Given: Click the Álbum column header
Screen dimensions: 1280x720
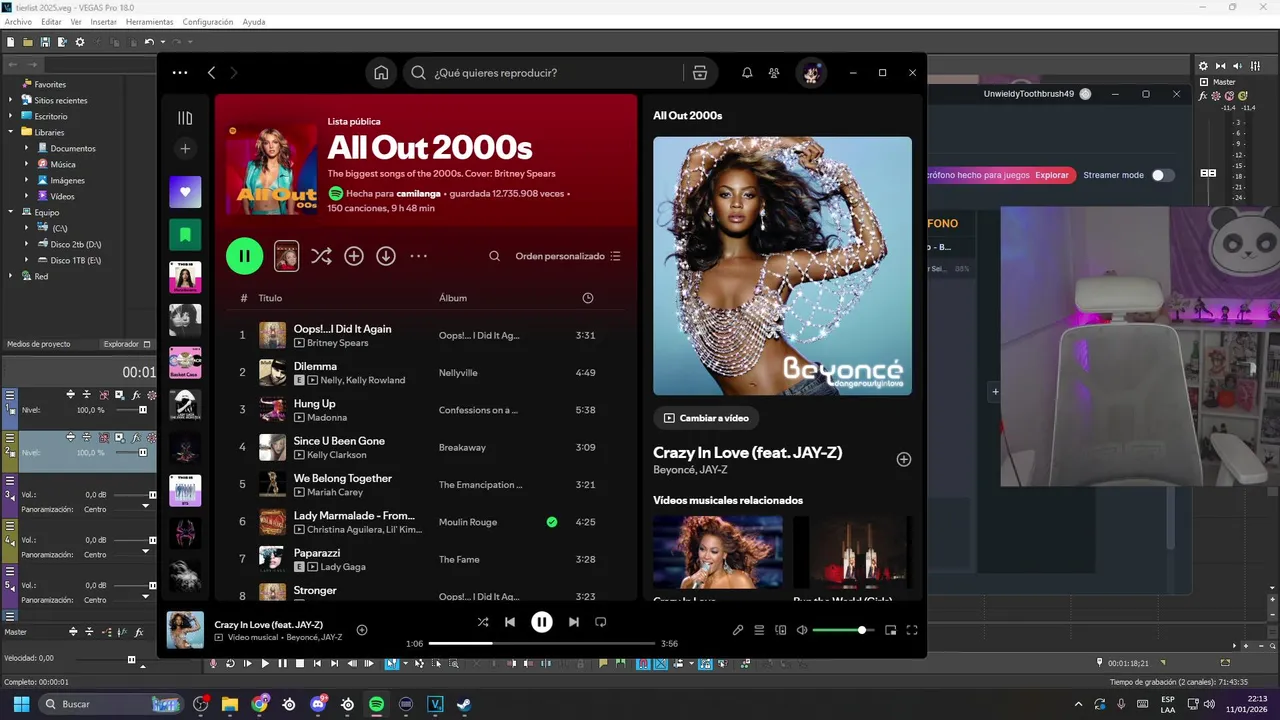Looking at the screenshot, I should [453, 298].
